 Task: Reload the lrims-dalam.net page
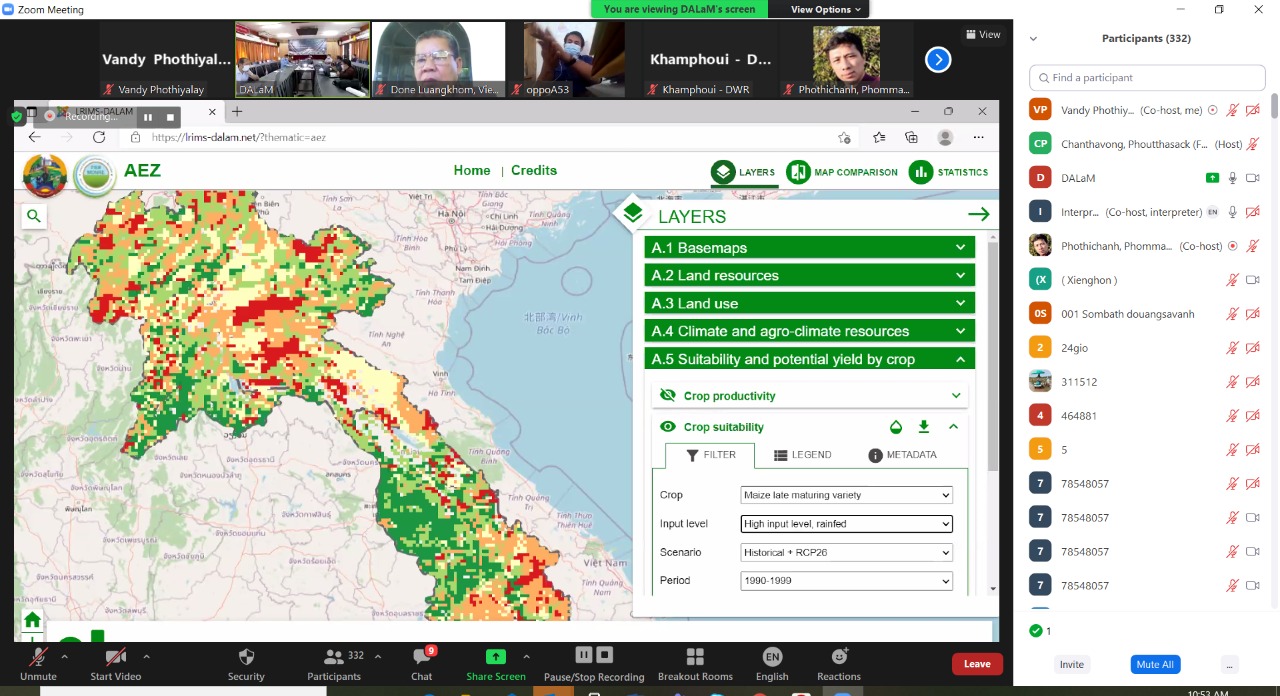(99, 137)
